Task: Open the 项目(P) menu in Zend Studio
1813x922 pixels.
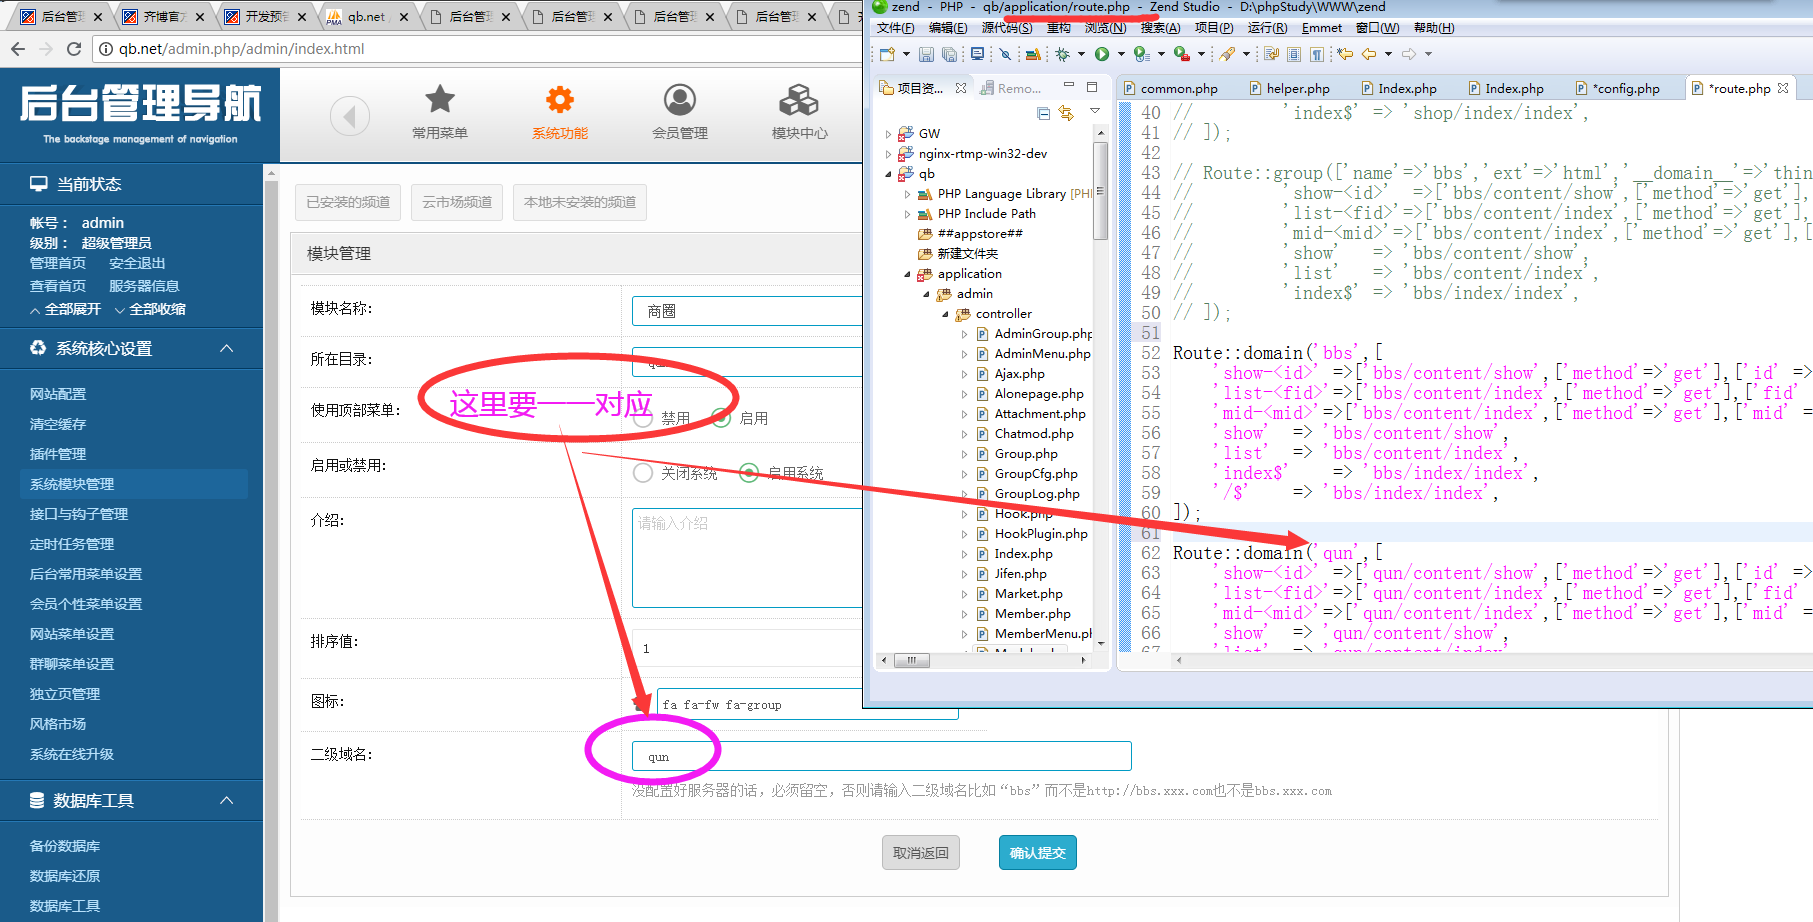Action: [x=1213, y=28]
